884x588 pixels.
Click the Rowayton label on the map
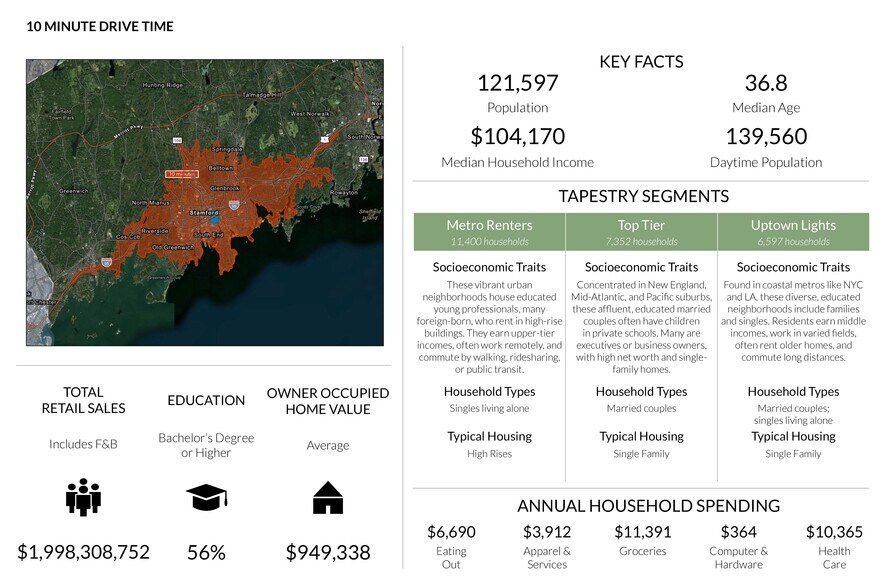[x=343, y=193]
